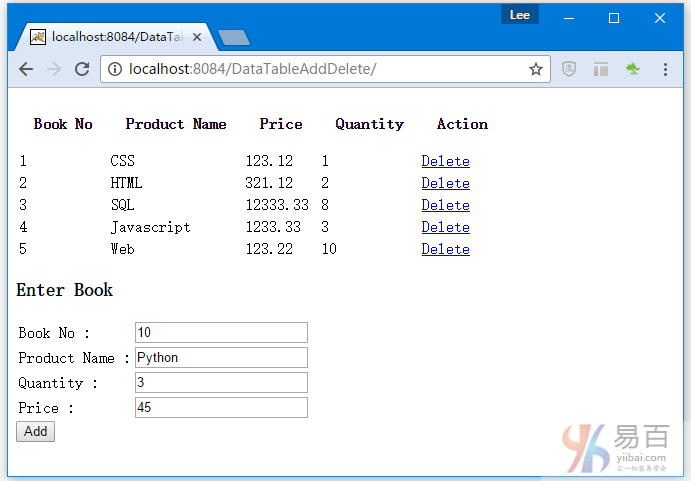Delete the CSS book row

tap(445, 161)
